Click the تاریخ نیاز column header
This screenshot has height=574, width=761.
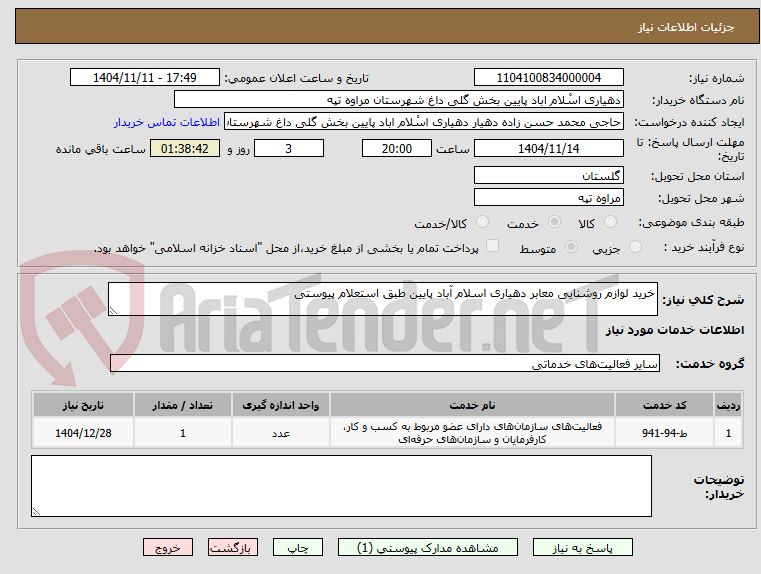[x=83, y=405]
